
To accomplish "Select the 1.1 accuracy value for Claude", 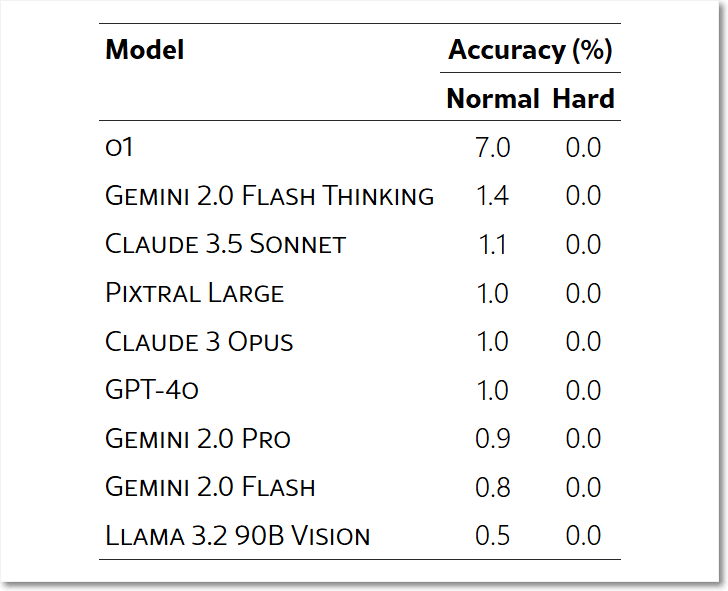I will click(493, 244).
